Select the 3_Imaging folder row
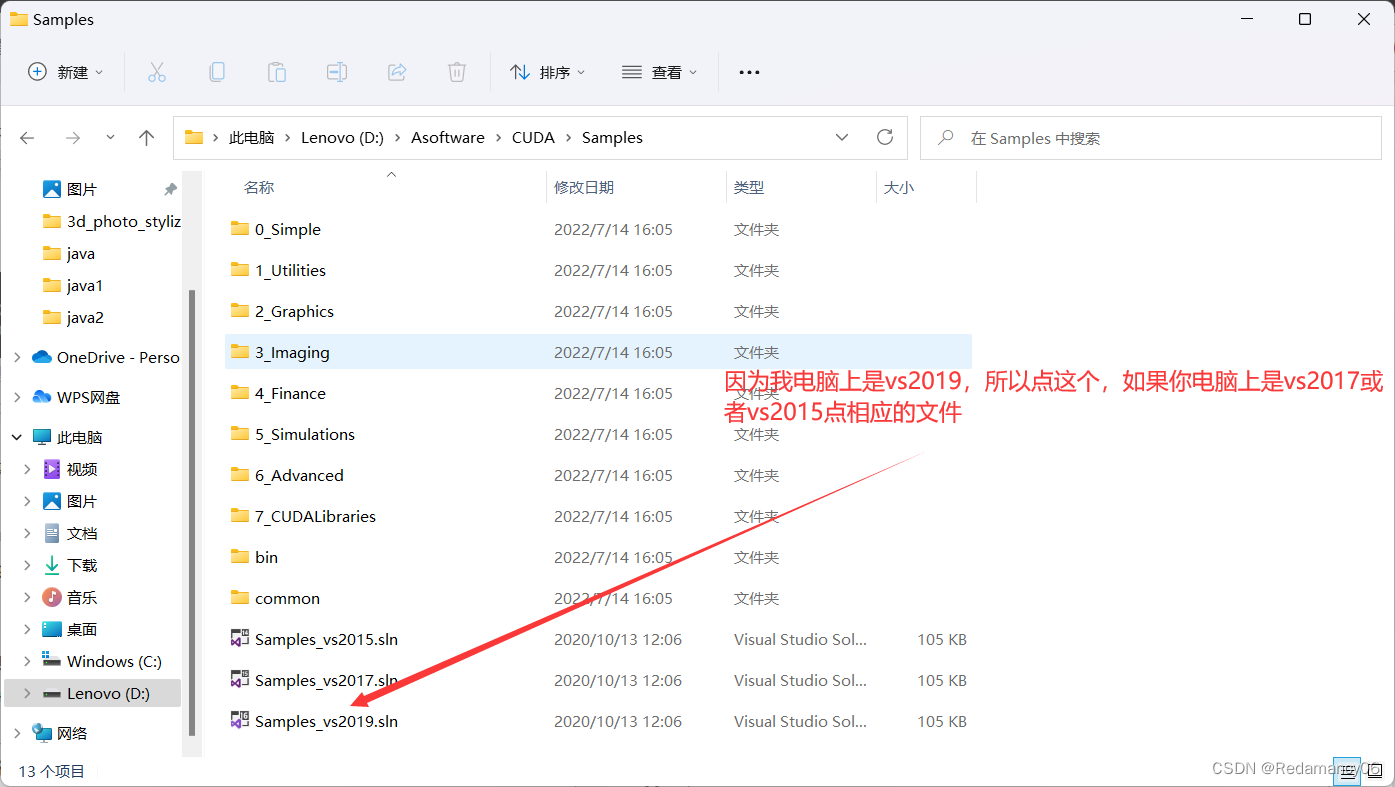The width and height of the screenshot is (1395, 787). pos(598,352)
